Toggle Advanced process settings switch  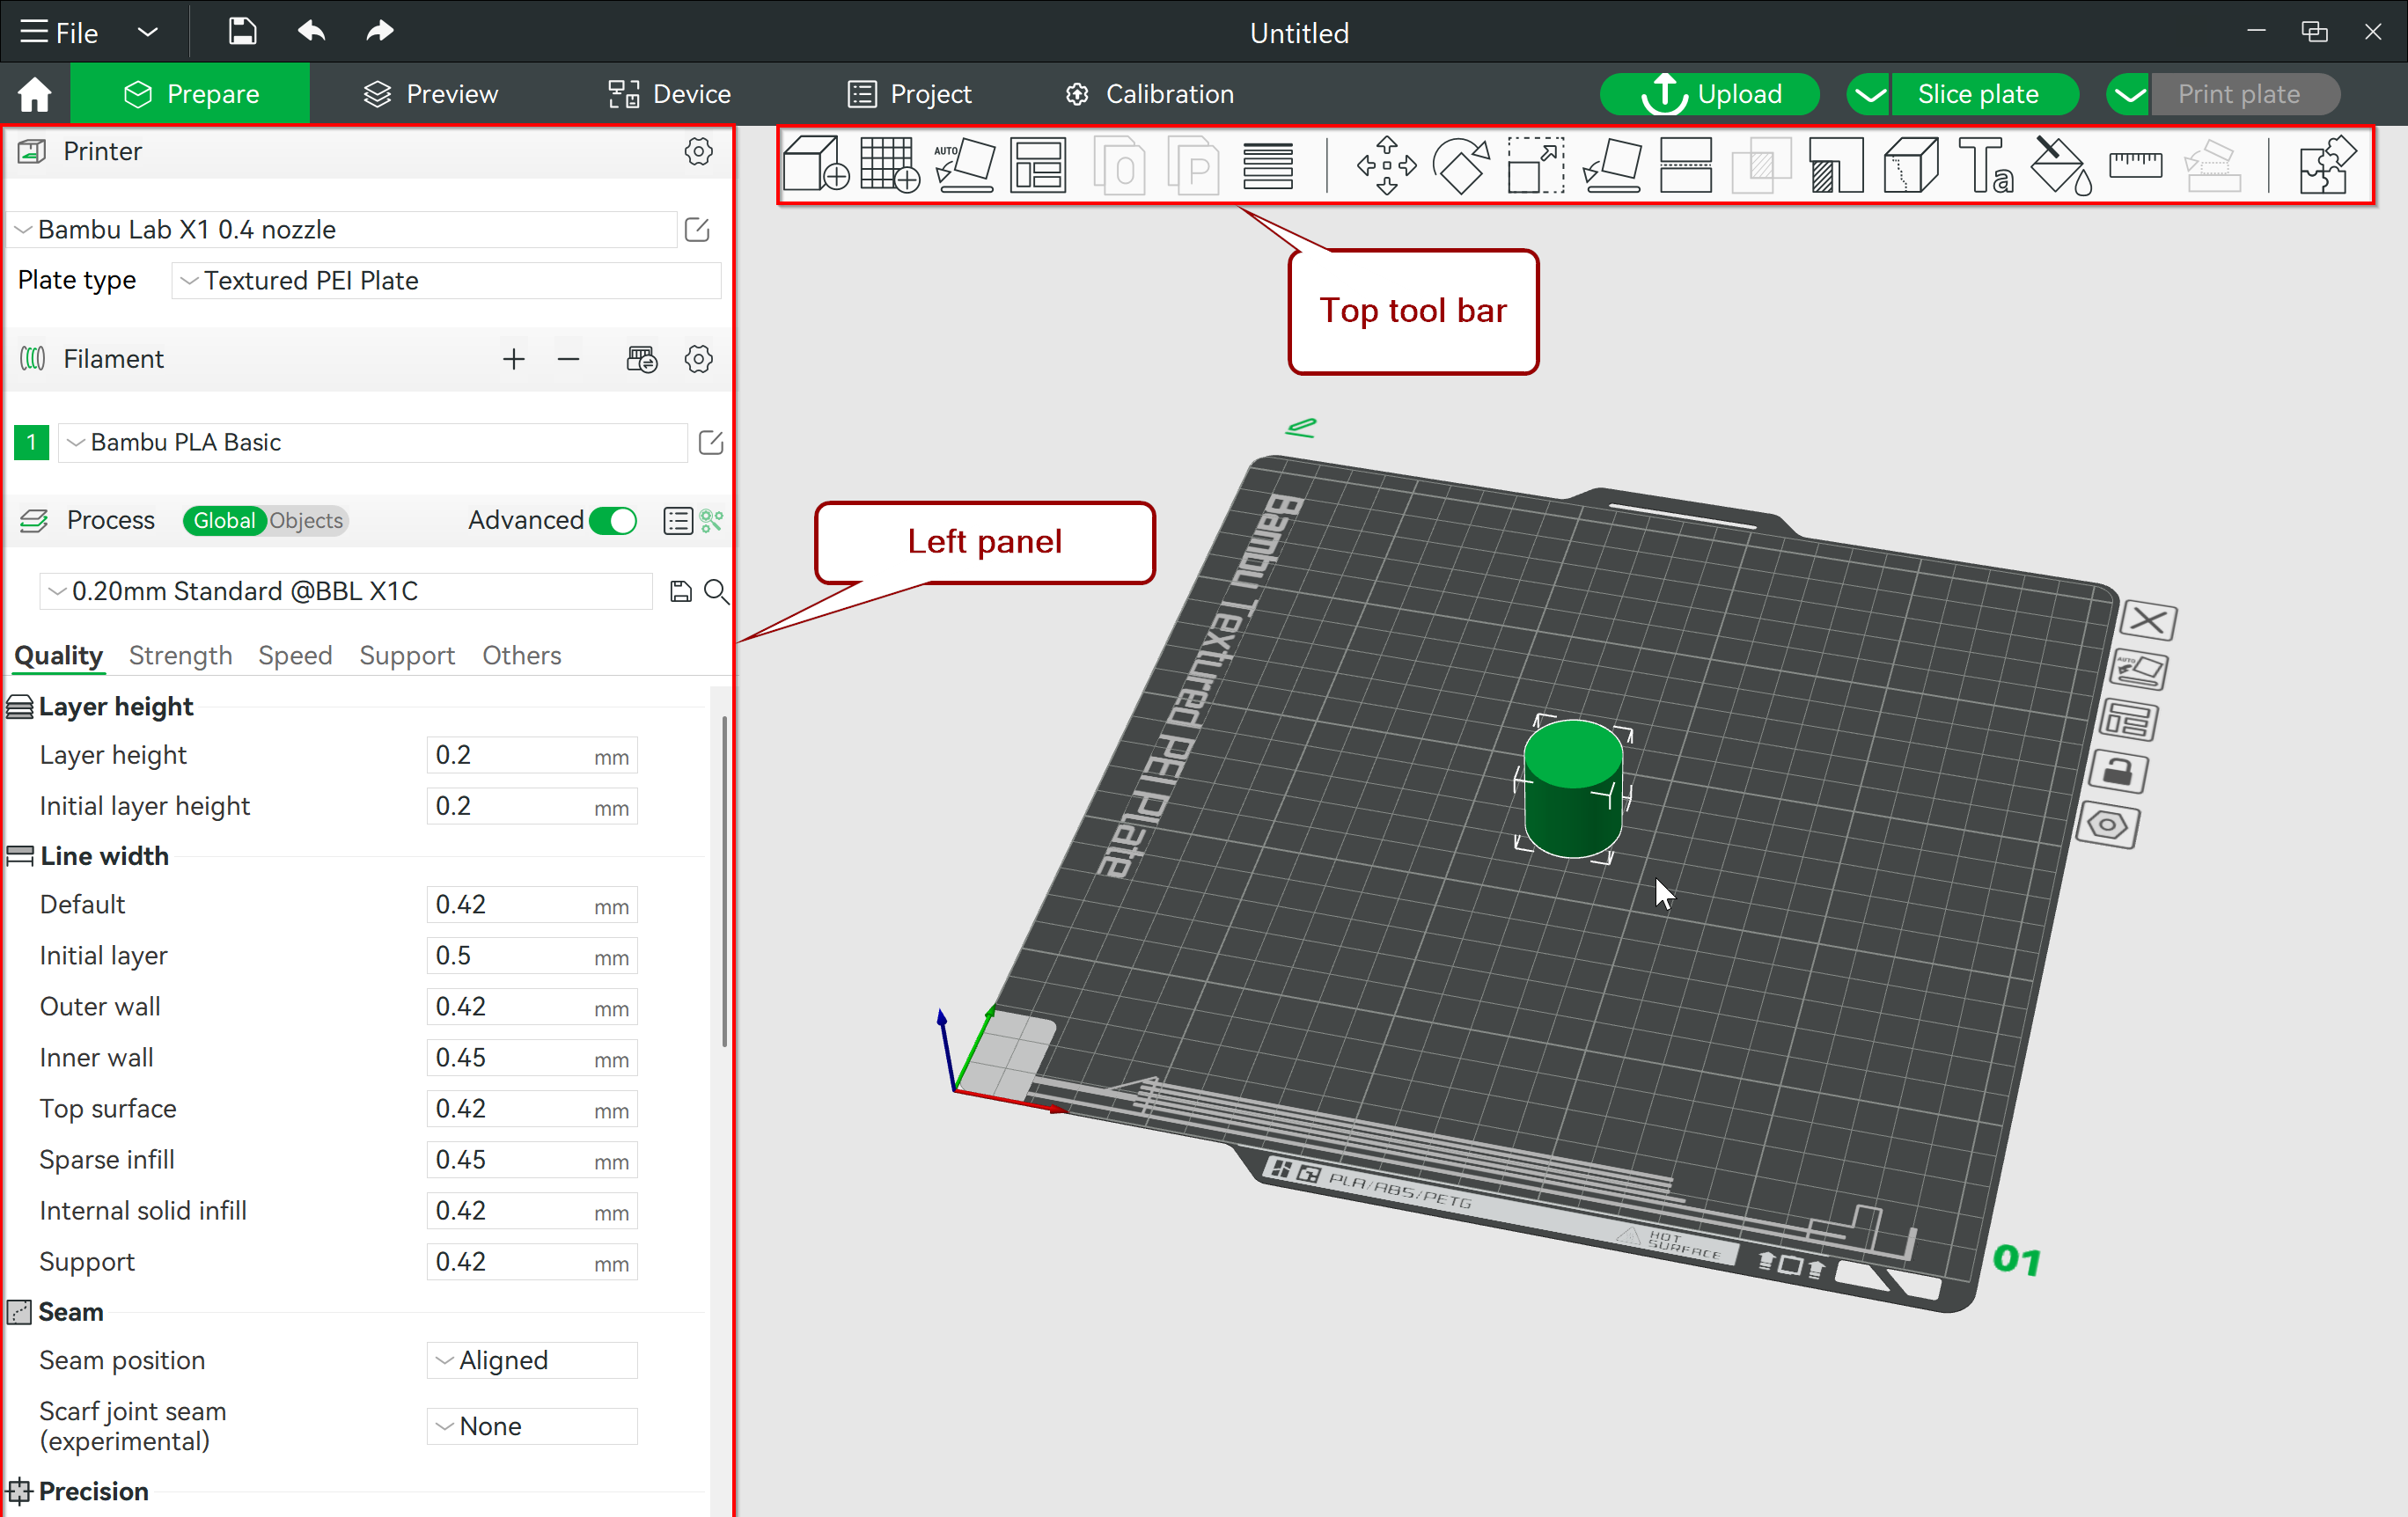pos(615,519)
